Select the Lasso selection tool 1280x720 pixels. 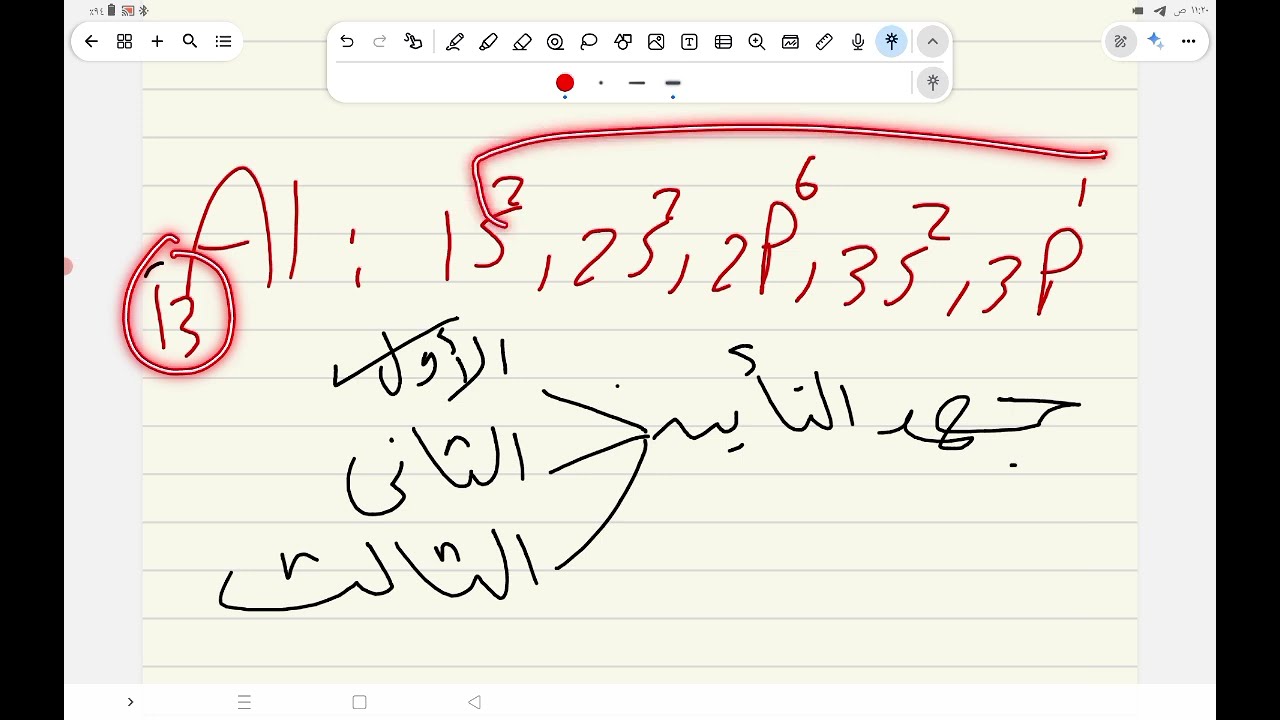pyautogui.click(x=589, y=41)
